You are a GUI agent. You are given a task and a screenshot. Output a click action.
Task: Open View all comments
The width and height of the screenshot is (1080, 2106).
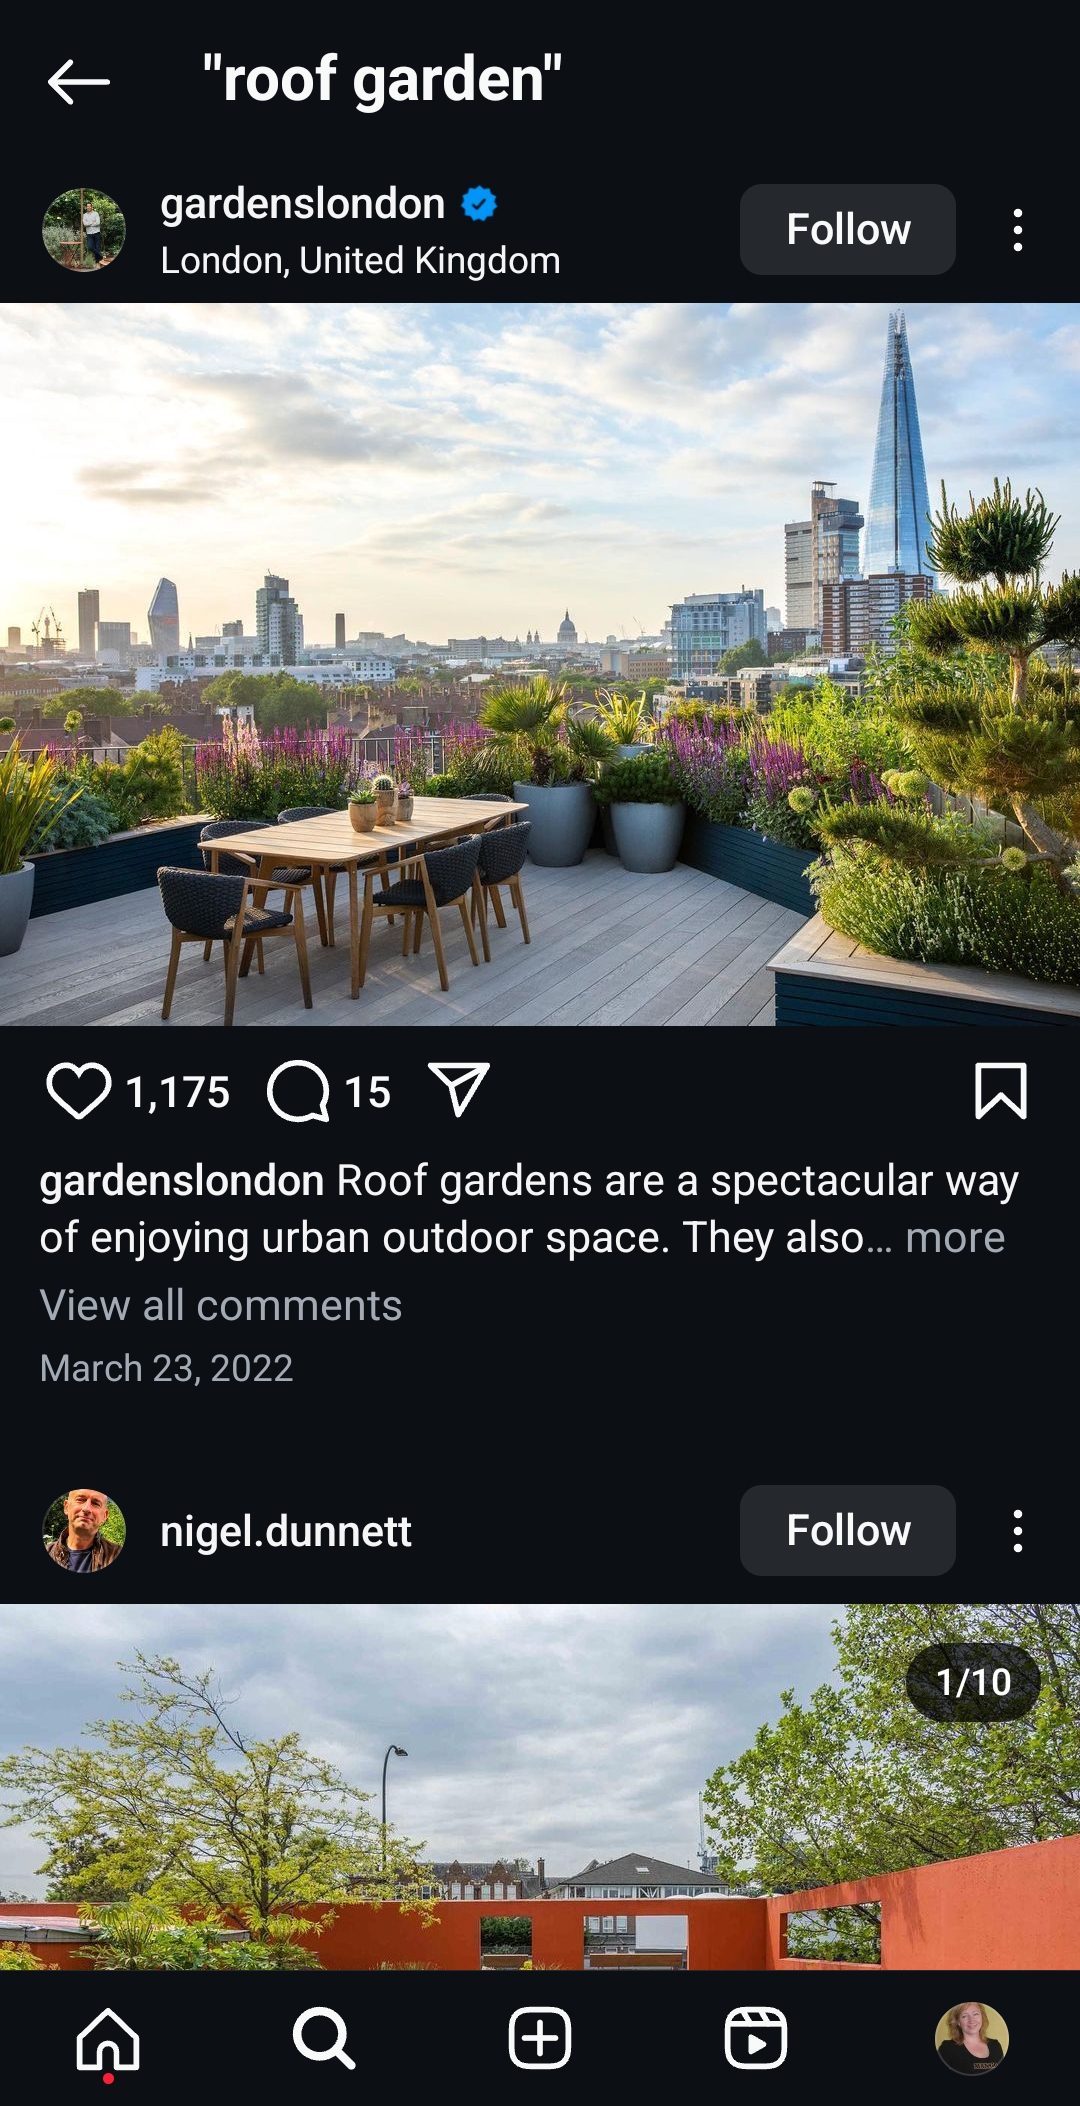221,1305
